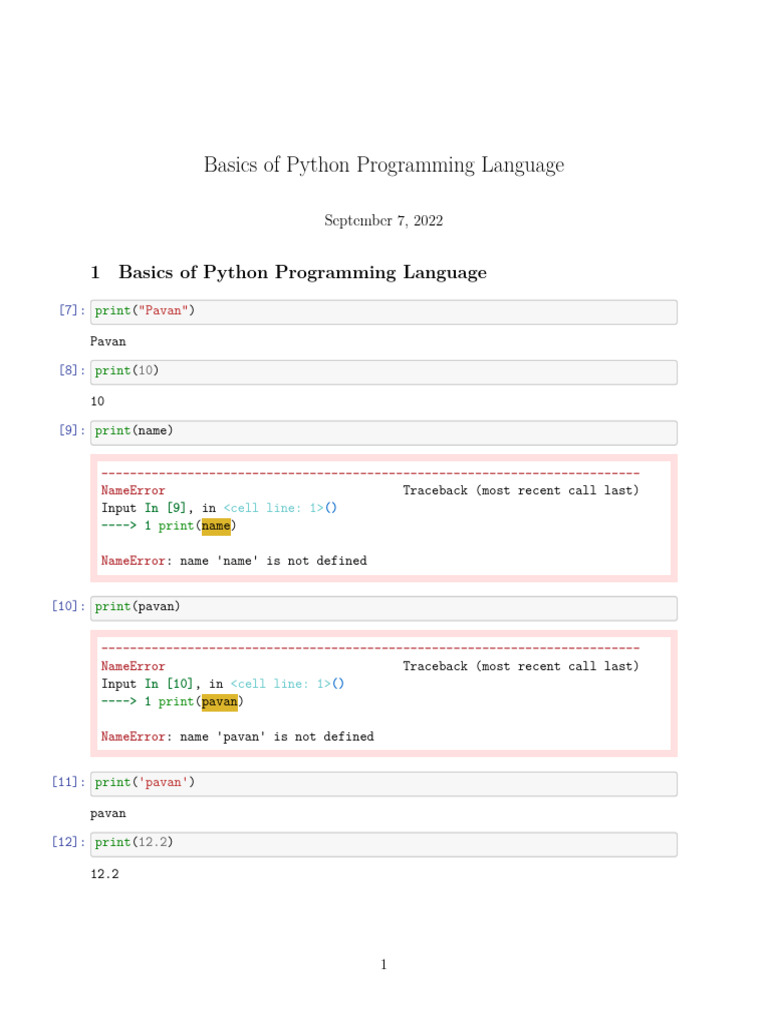Click the numbered section heading

(x=288, y=272)
